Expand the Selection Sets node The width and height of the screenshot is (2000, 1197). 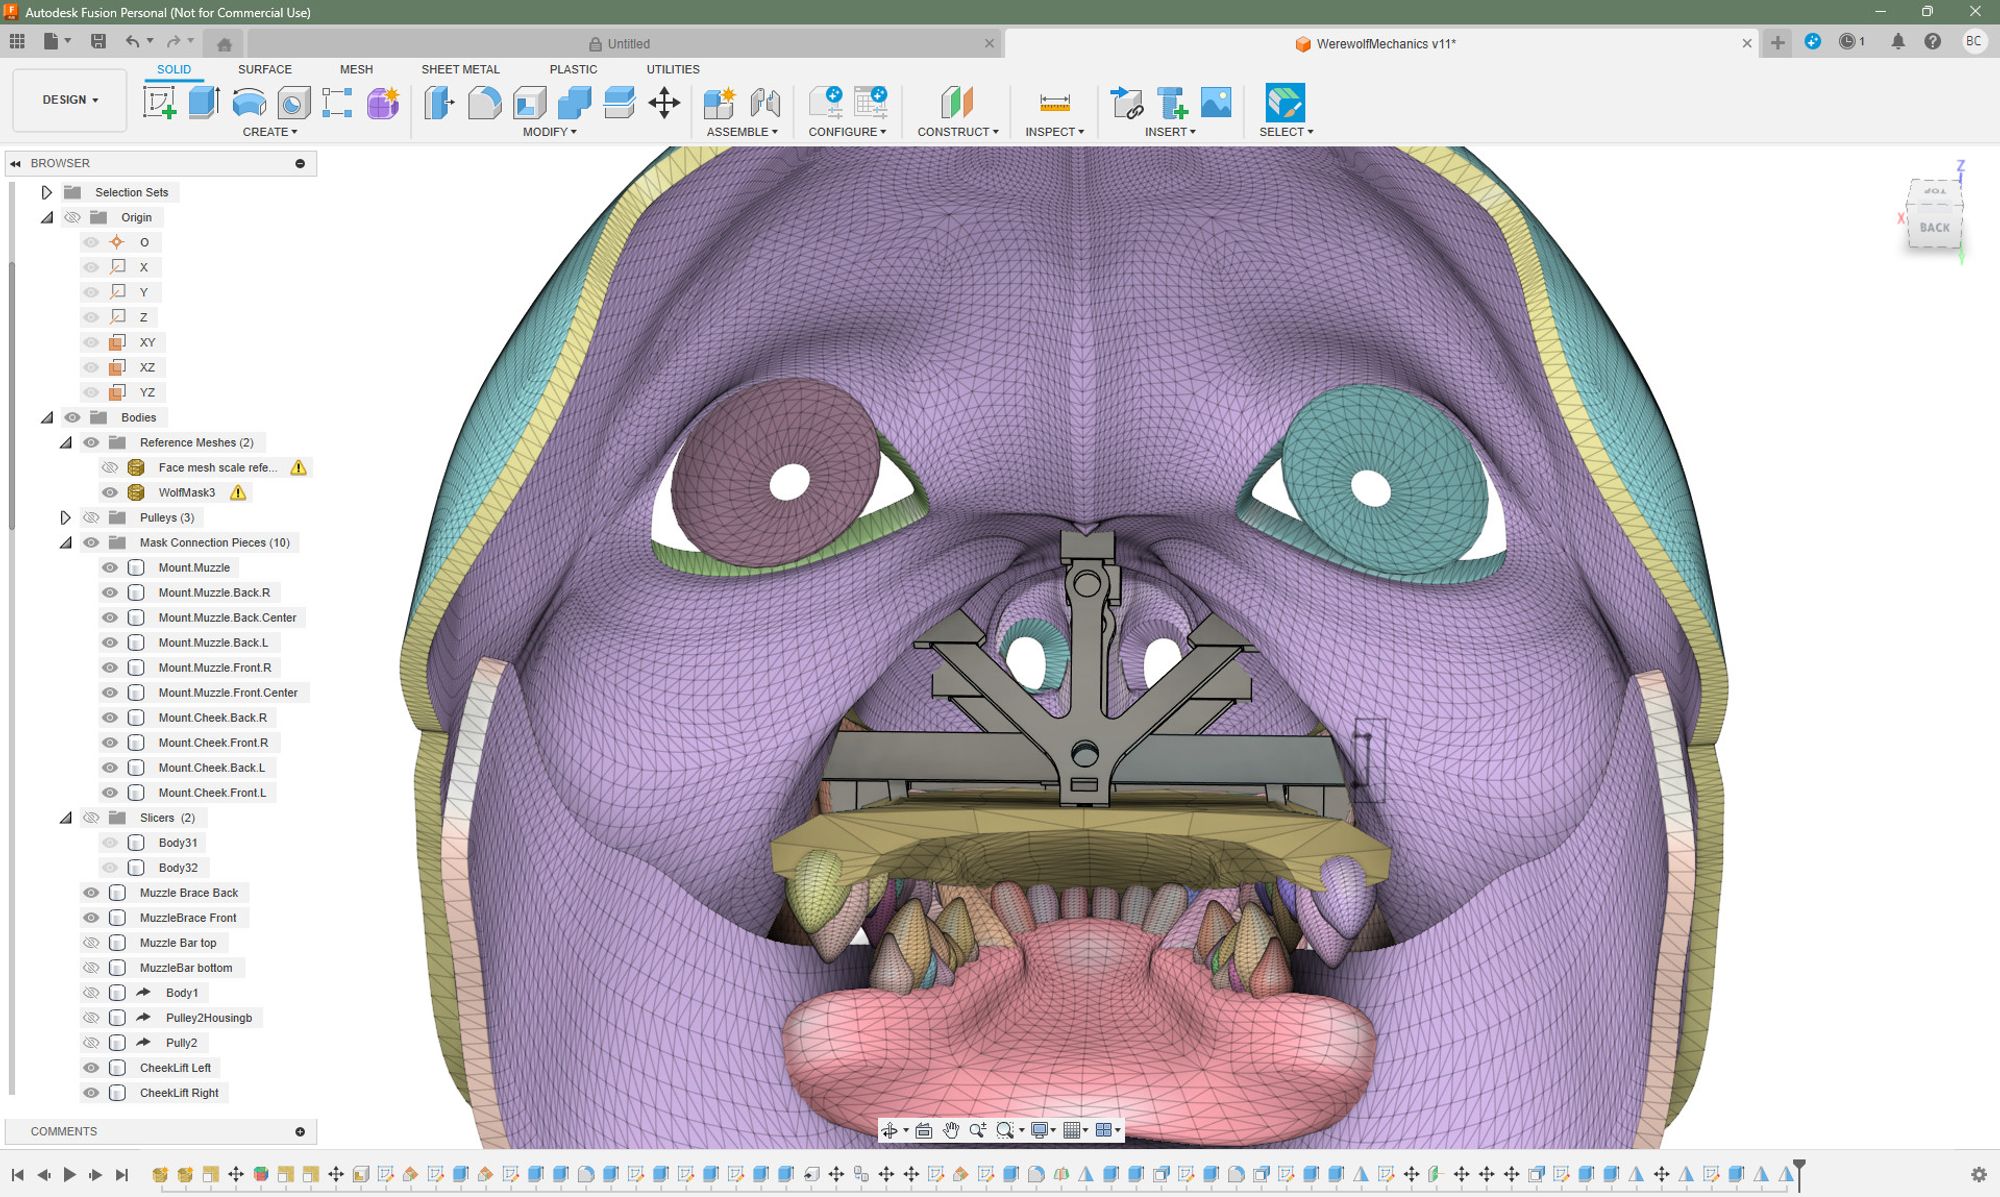click(46, 192)
